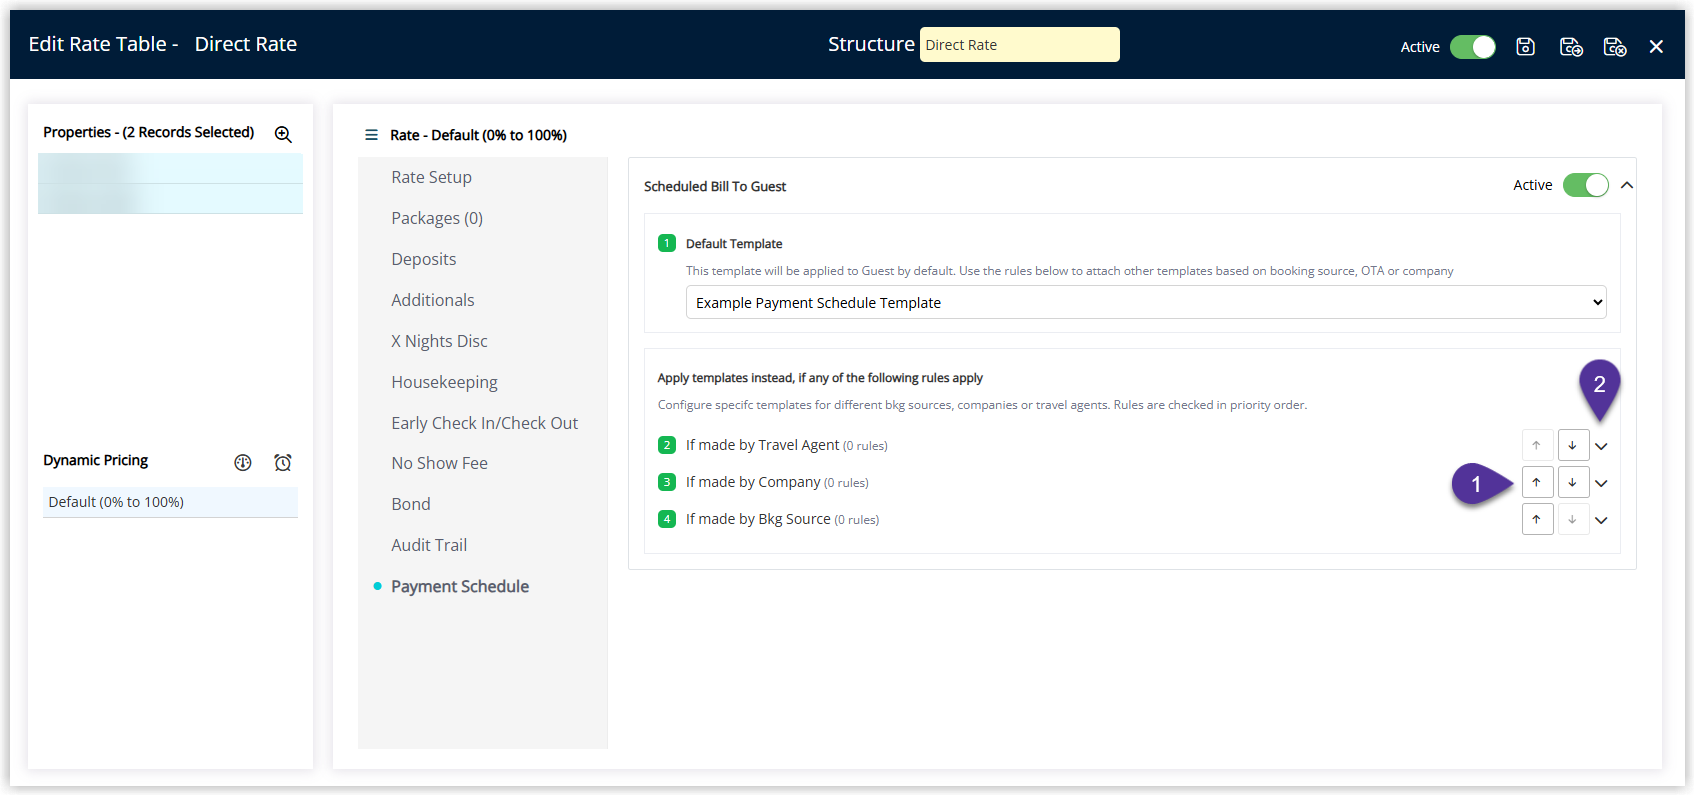Open the Rate Setup section
Image resolution: width=1695 pixels, height=796 pixels.
431,177
